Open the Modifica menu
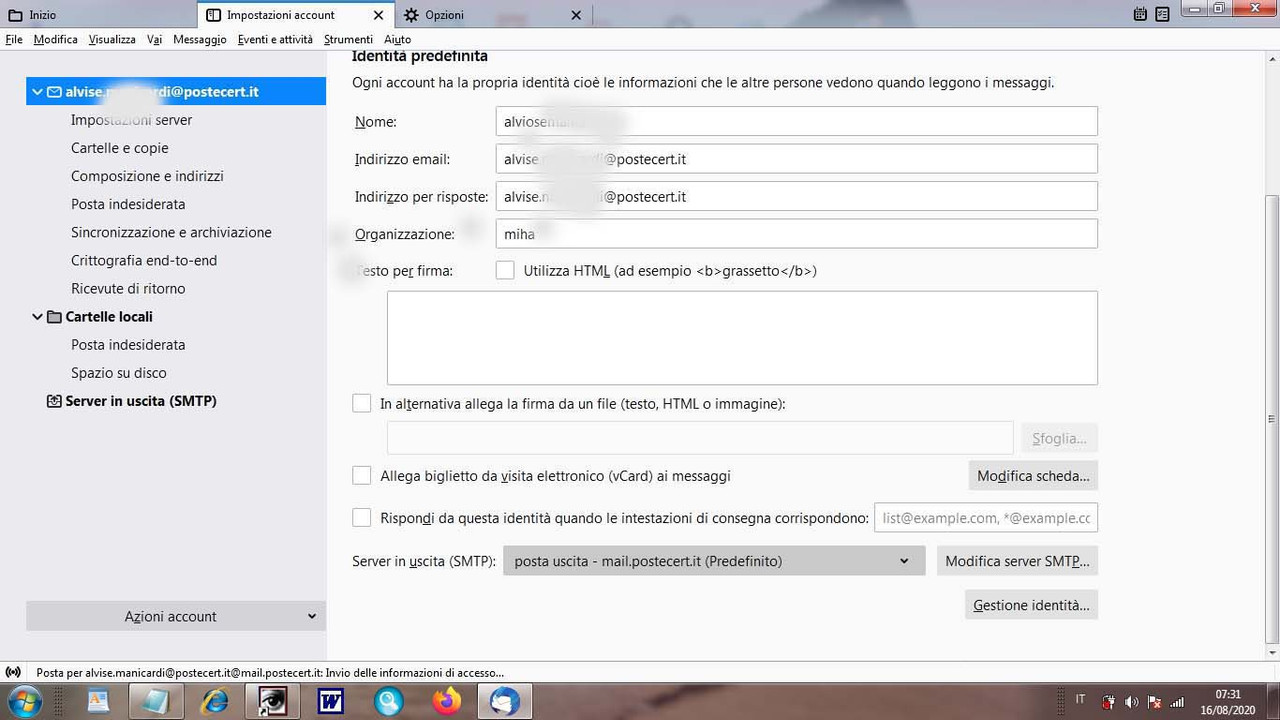The height and width of the screenshot is (720, 1280). 55,39
